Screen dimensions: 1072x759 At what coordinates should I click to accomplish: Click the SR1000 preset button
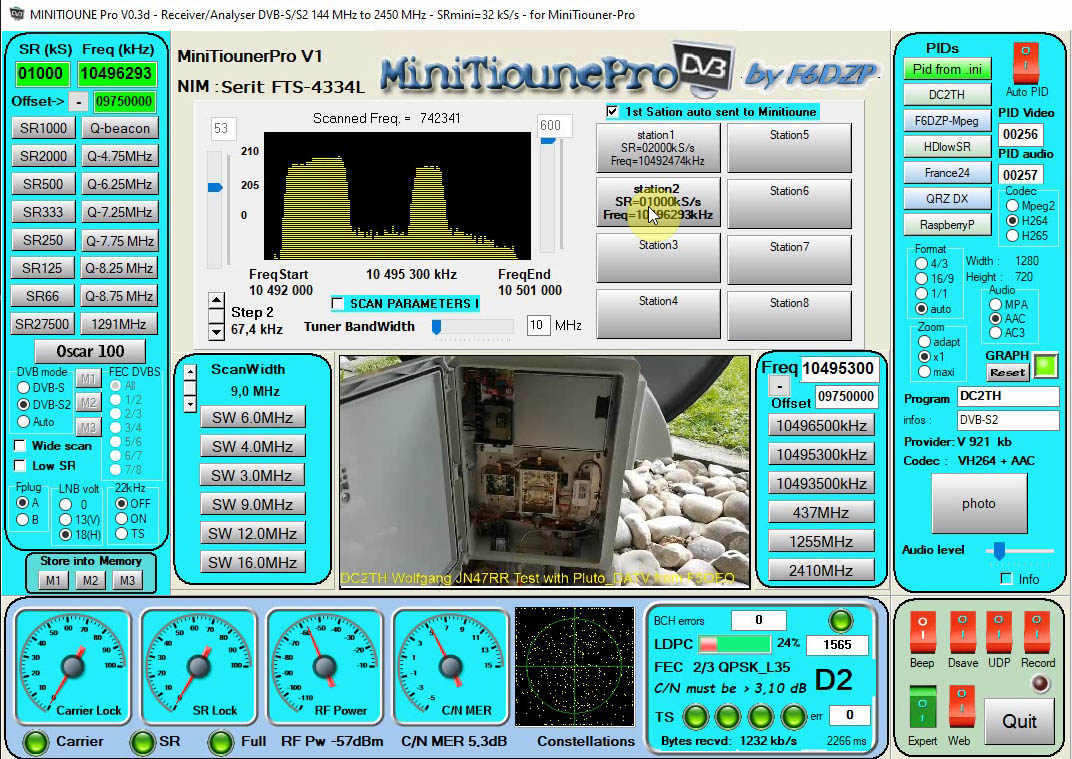pyautogui.click(x=43, y=129)
